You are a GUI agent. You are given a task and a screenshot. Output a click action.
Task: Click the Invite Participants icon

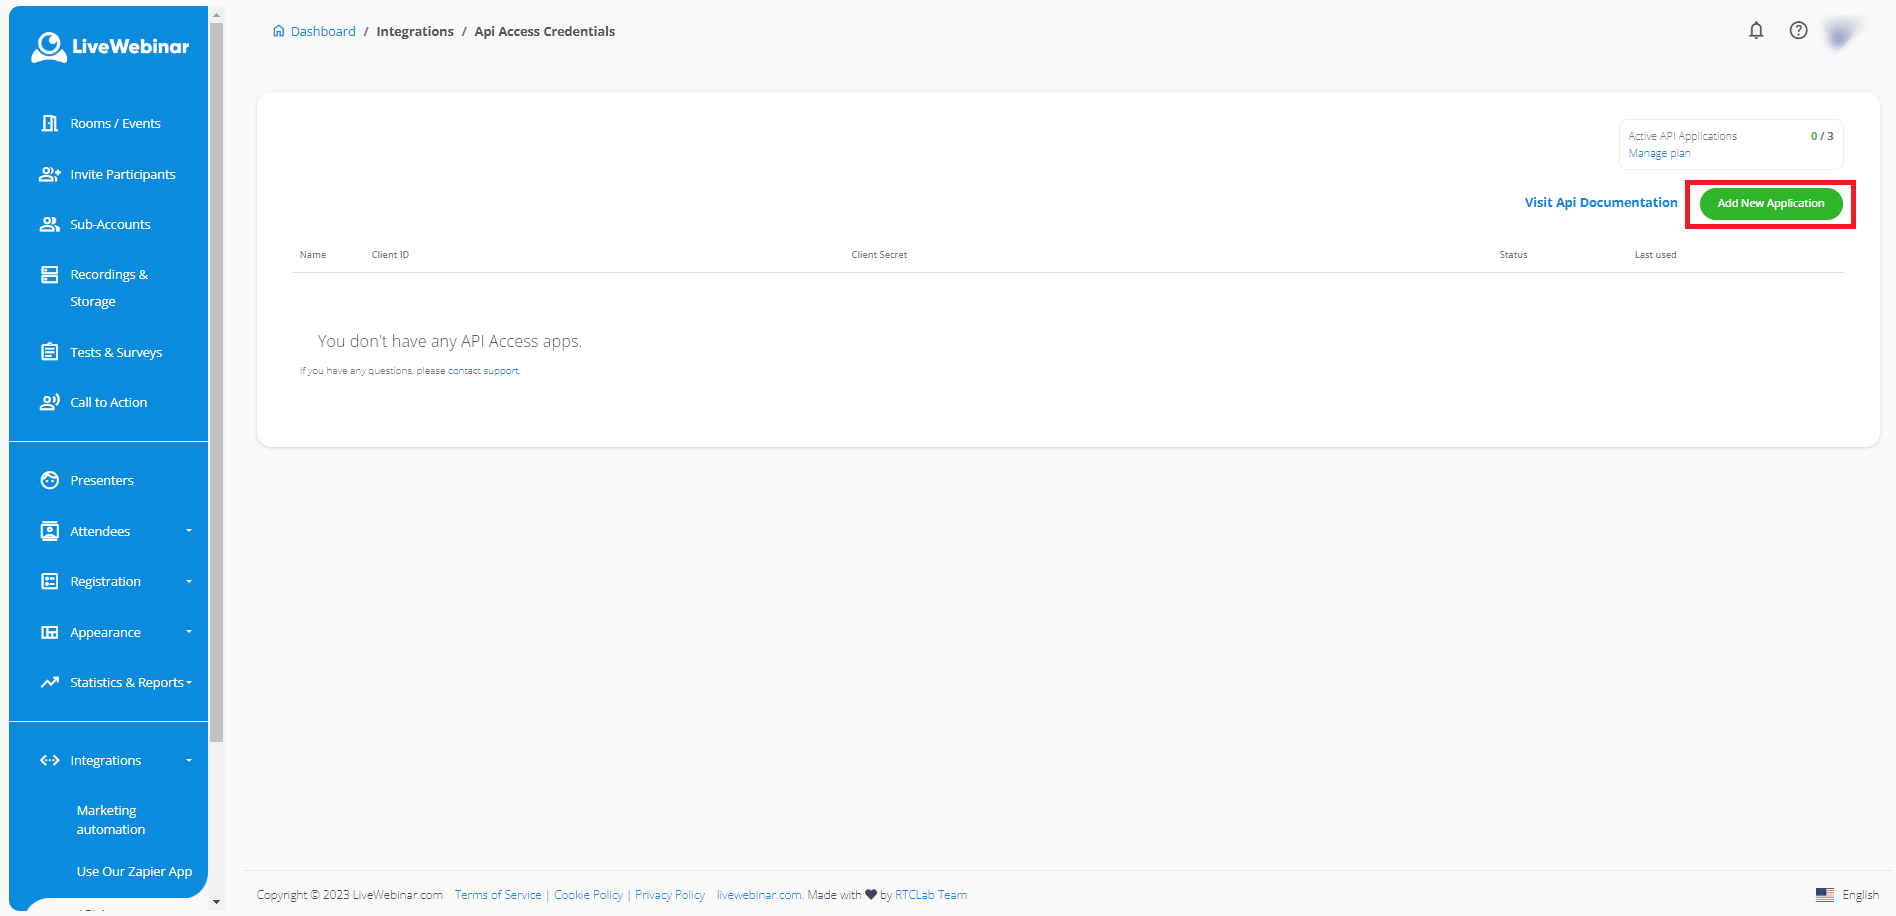click(x=49, y=174)
